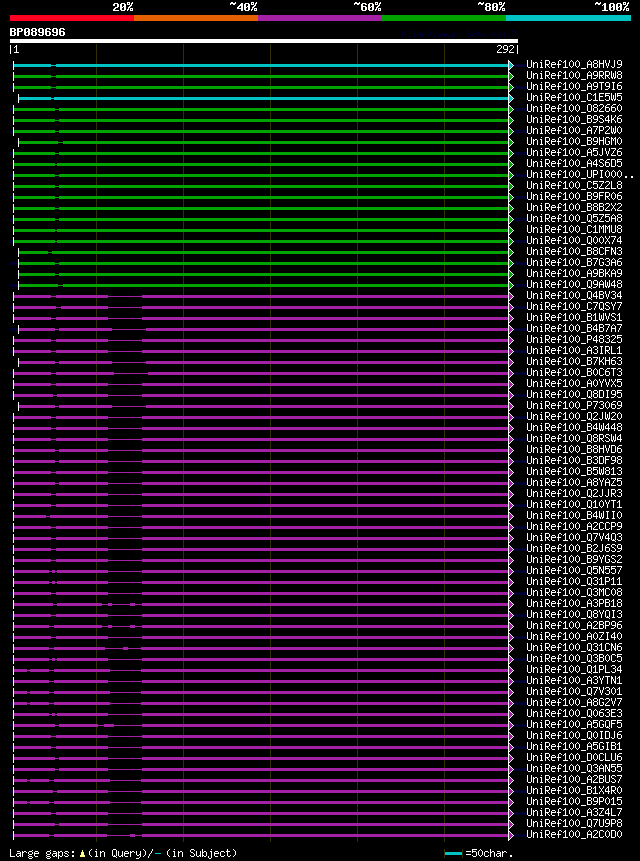
Task: Open the UniRef100_Q9AW48 hit label
Action: 574,284
